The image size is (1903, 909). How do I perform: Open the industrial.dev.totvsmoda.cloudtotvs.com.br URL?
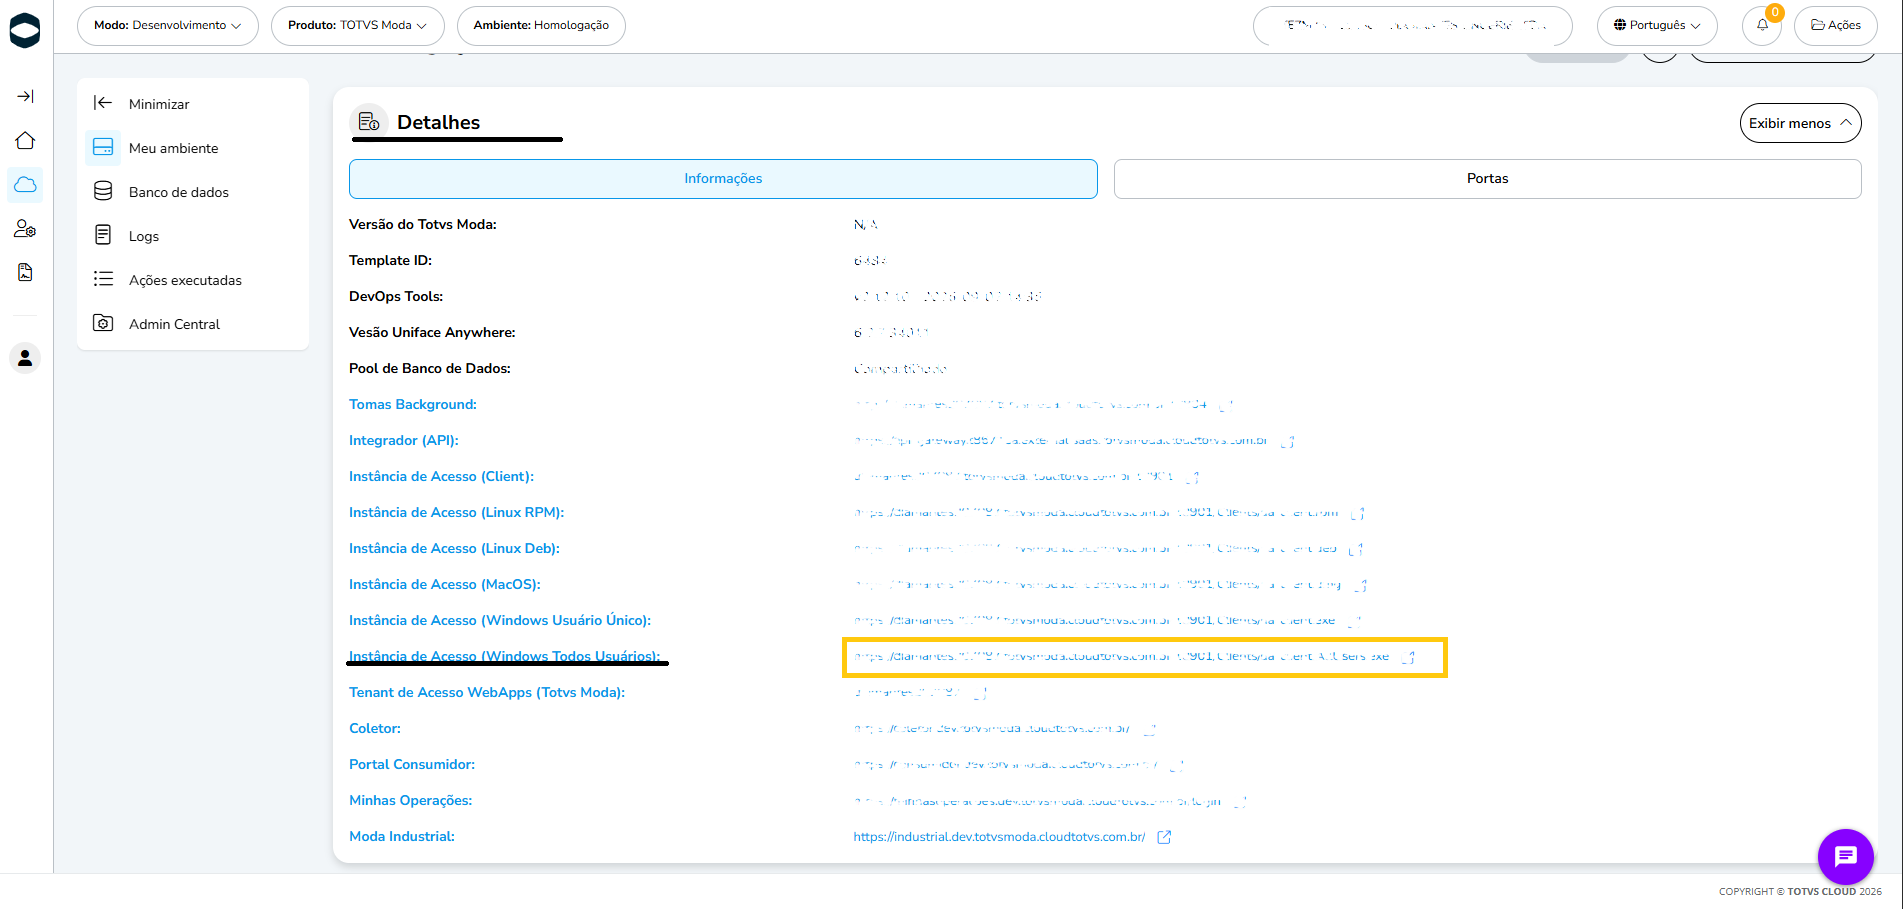coord(999,837)
